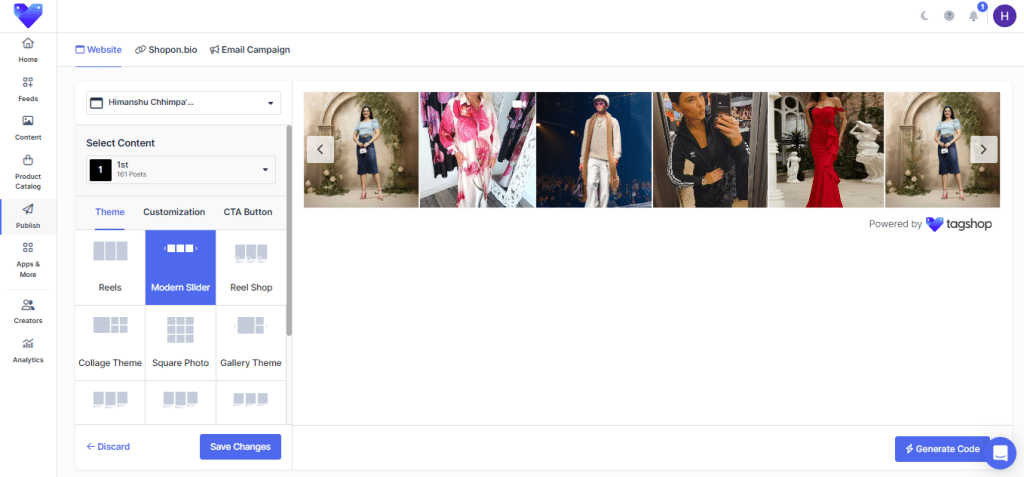The width and height of the screenshot is (1024, 477).
Task: Click the Generate Code button
Action: (x=942, y=449)
